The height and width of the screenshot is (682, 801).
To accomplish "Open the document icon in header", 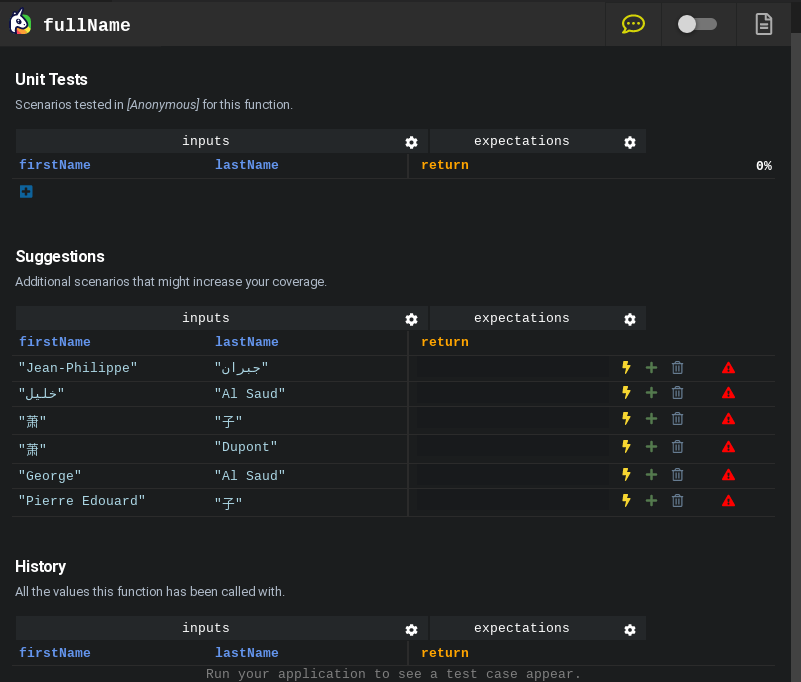I will click(763, 24).
